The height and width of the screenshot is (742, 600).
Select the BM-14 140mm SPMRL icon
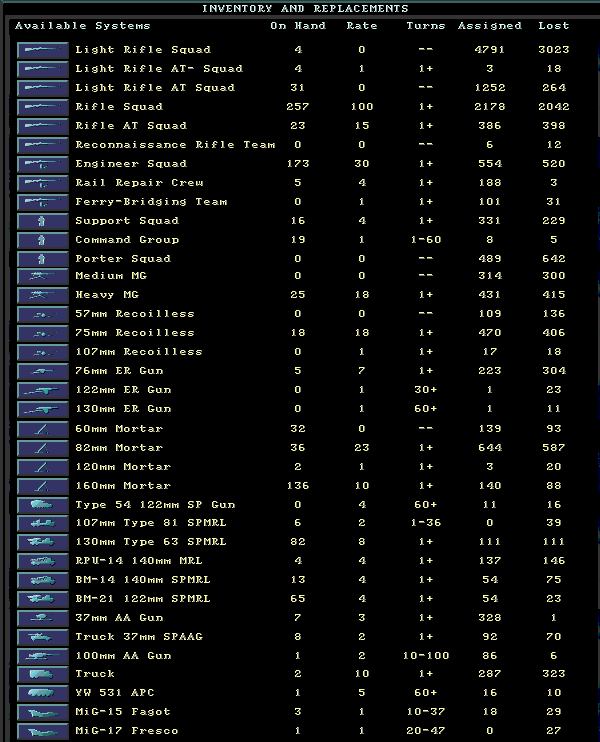(x=43, y=580)
